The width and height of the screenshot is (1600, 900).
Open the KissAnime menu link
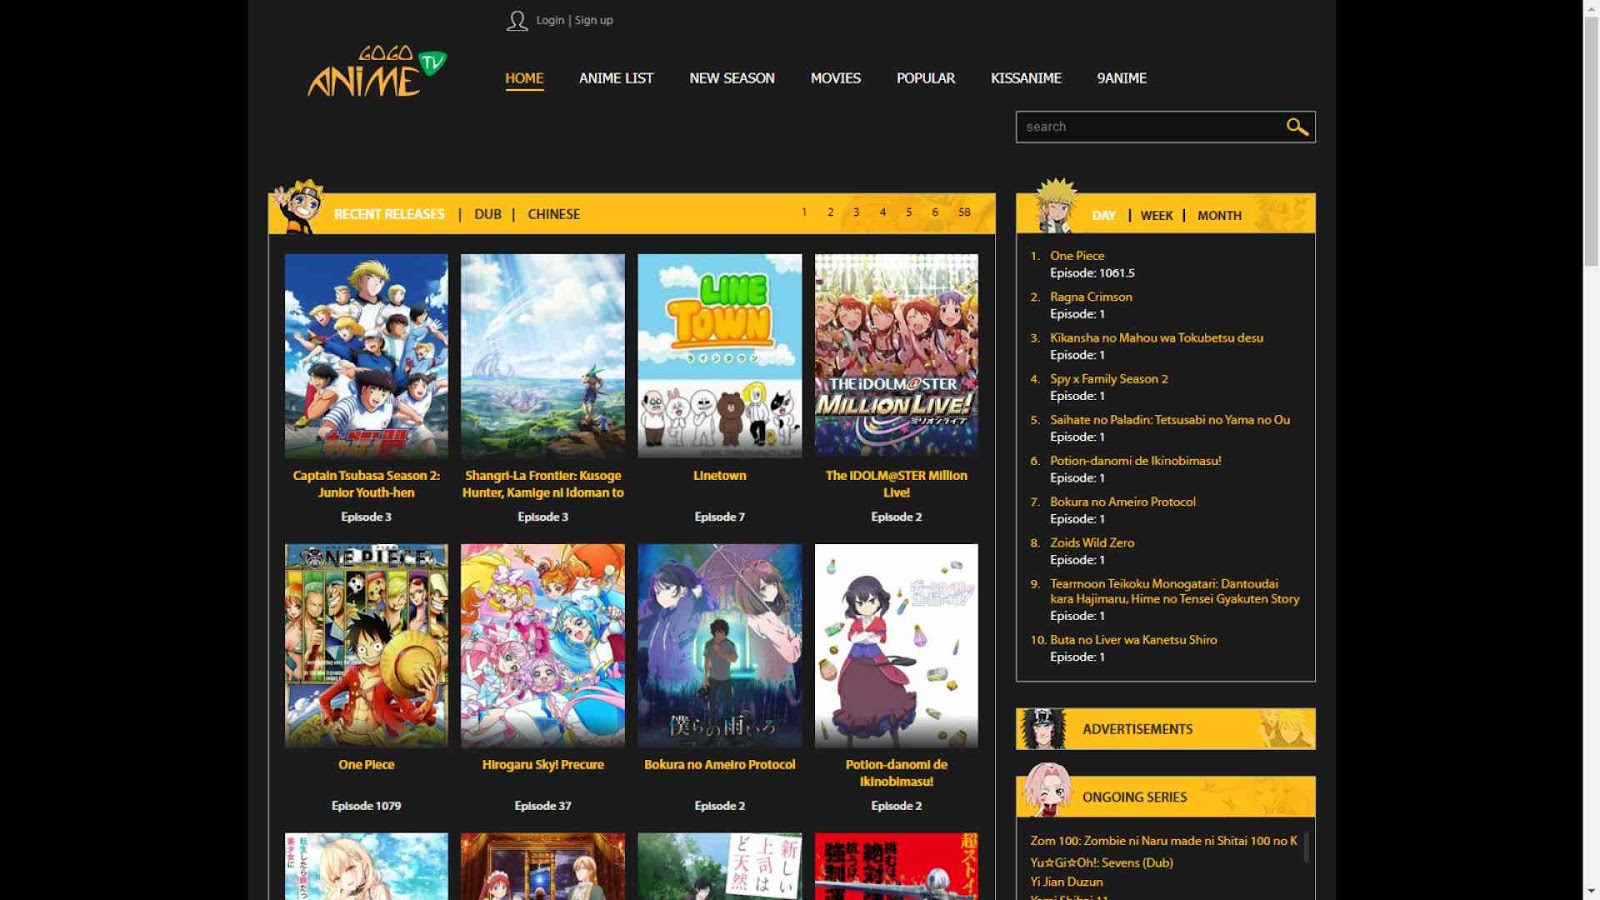click(x=1026, y=78)
